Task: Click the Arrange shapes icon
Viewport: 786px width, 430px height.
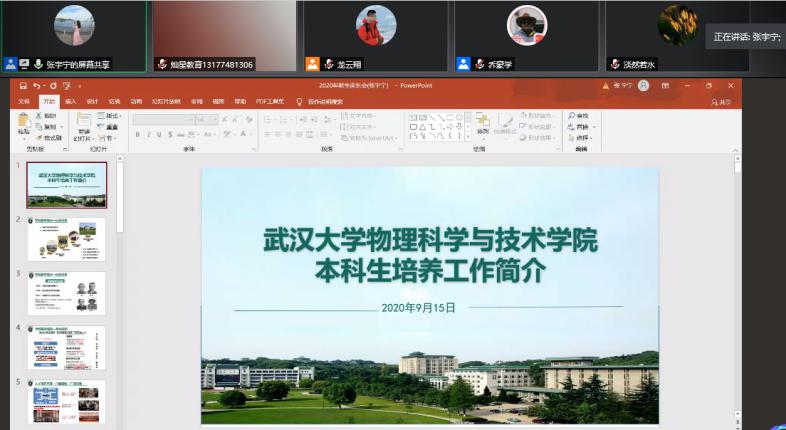Action: coord(483,123)
